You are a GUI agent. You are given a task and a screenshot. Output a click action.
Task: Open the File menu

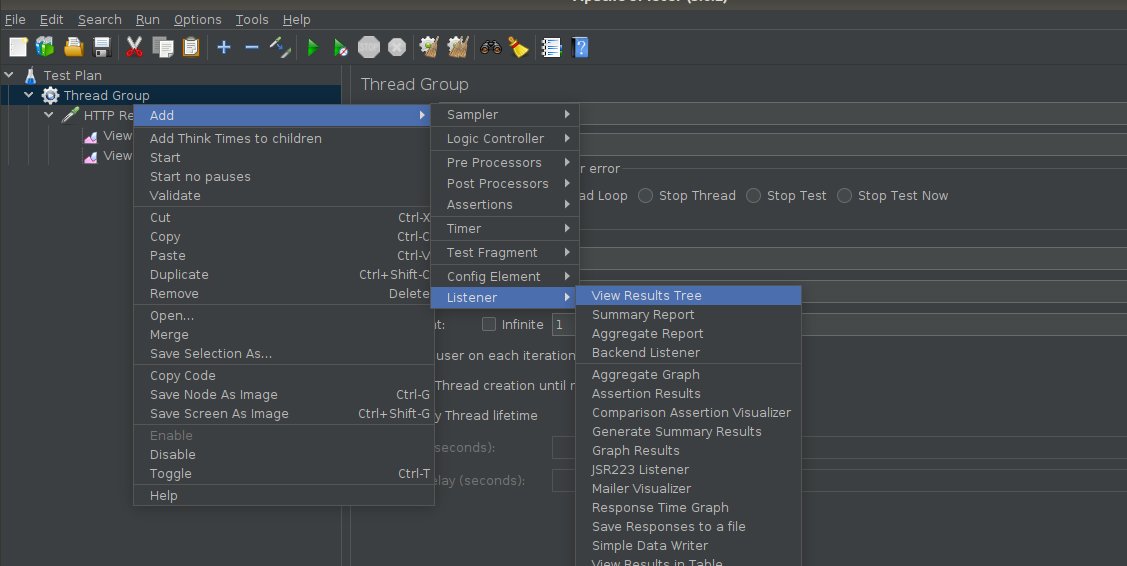point(15,19)
